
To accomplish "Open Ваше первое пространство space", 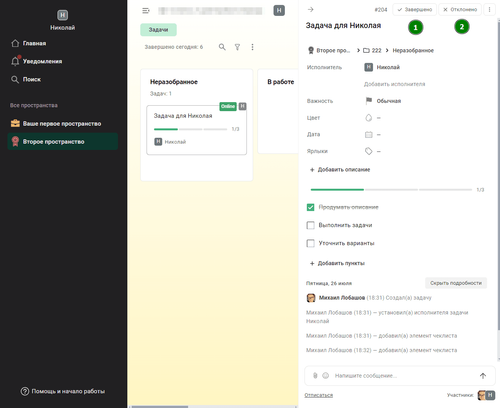I will (x=63, y=124).
